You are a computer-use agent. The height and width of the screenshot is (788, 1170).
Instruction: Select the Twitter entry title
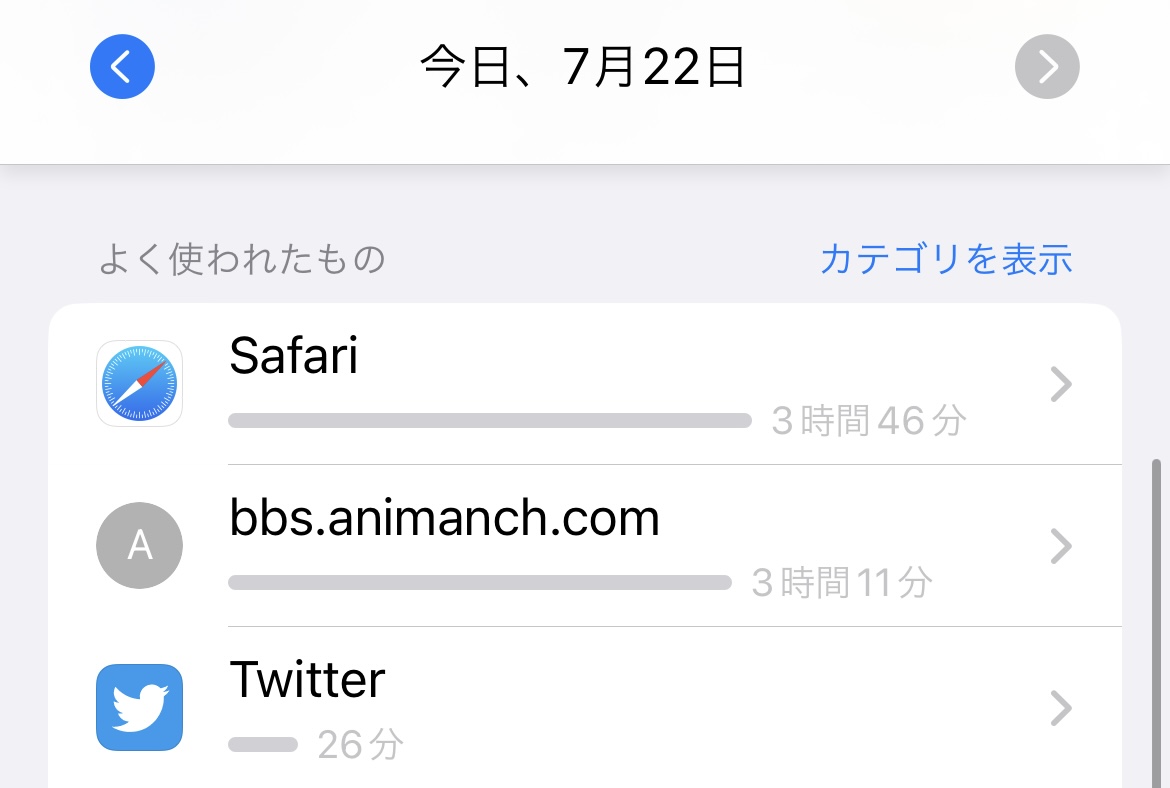click(x=307, y=680)
